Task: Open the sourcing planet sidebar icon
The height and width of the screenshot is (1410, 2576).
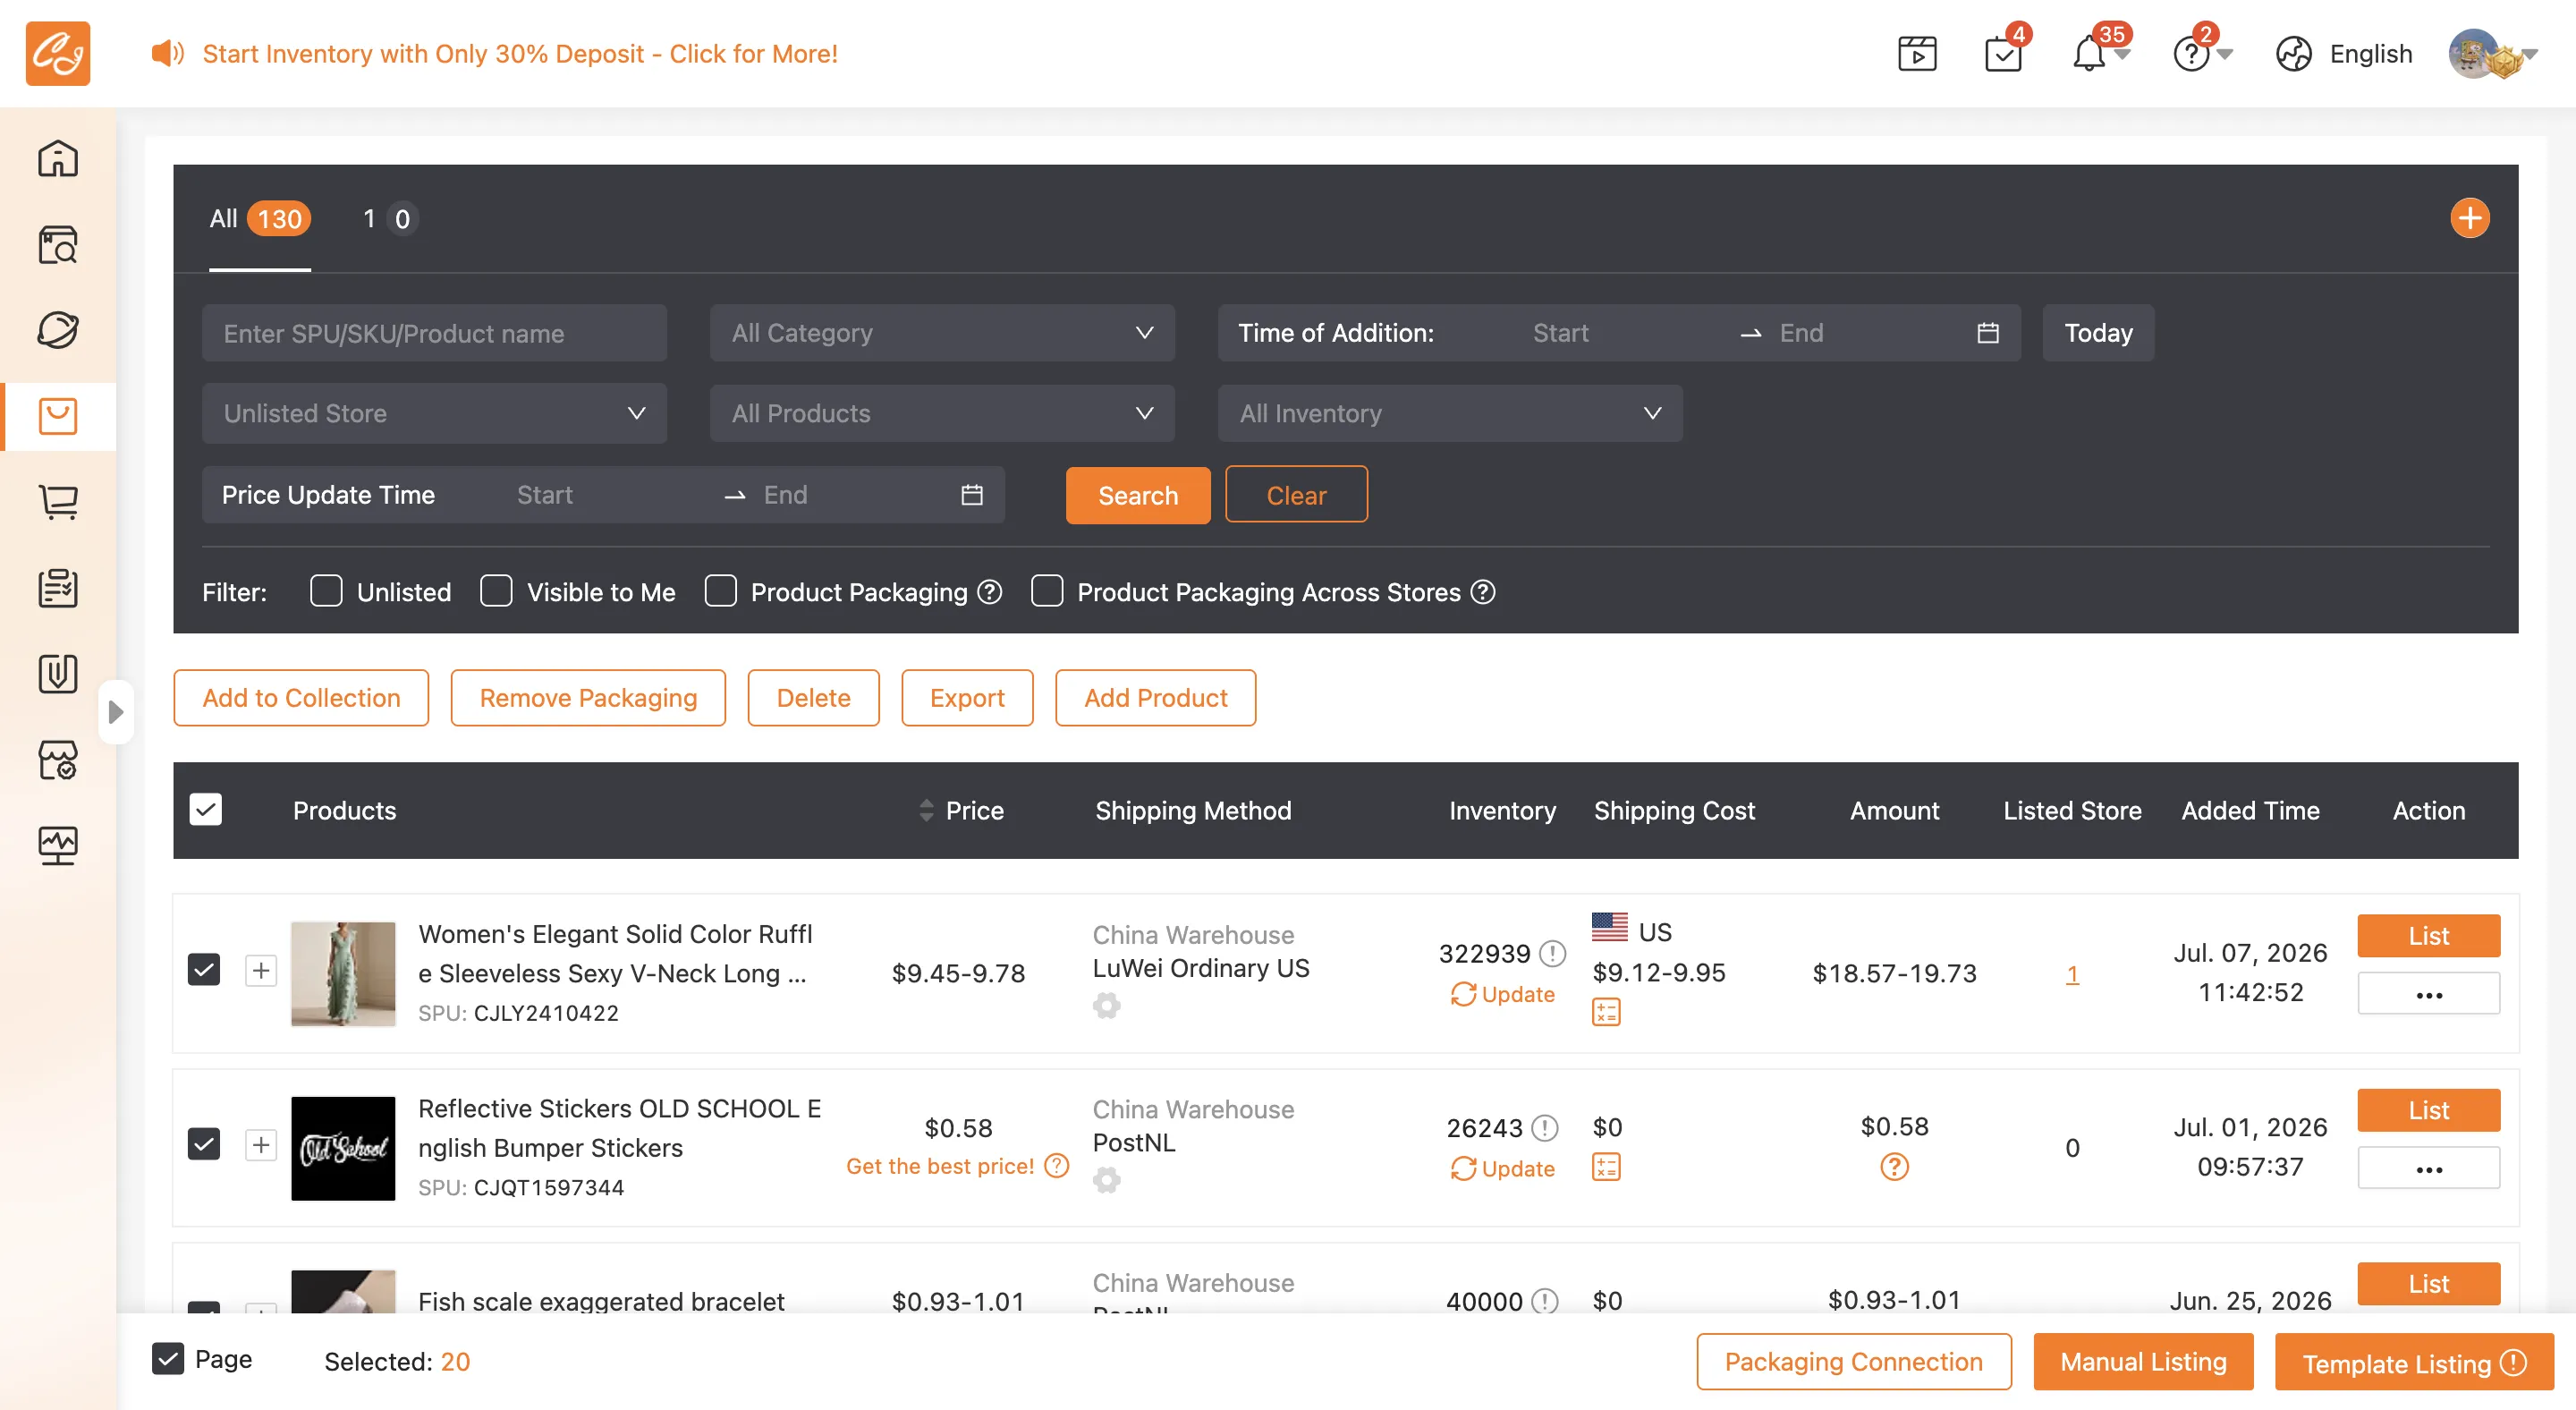Action: coord(57,330)
